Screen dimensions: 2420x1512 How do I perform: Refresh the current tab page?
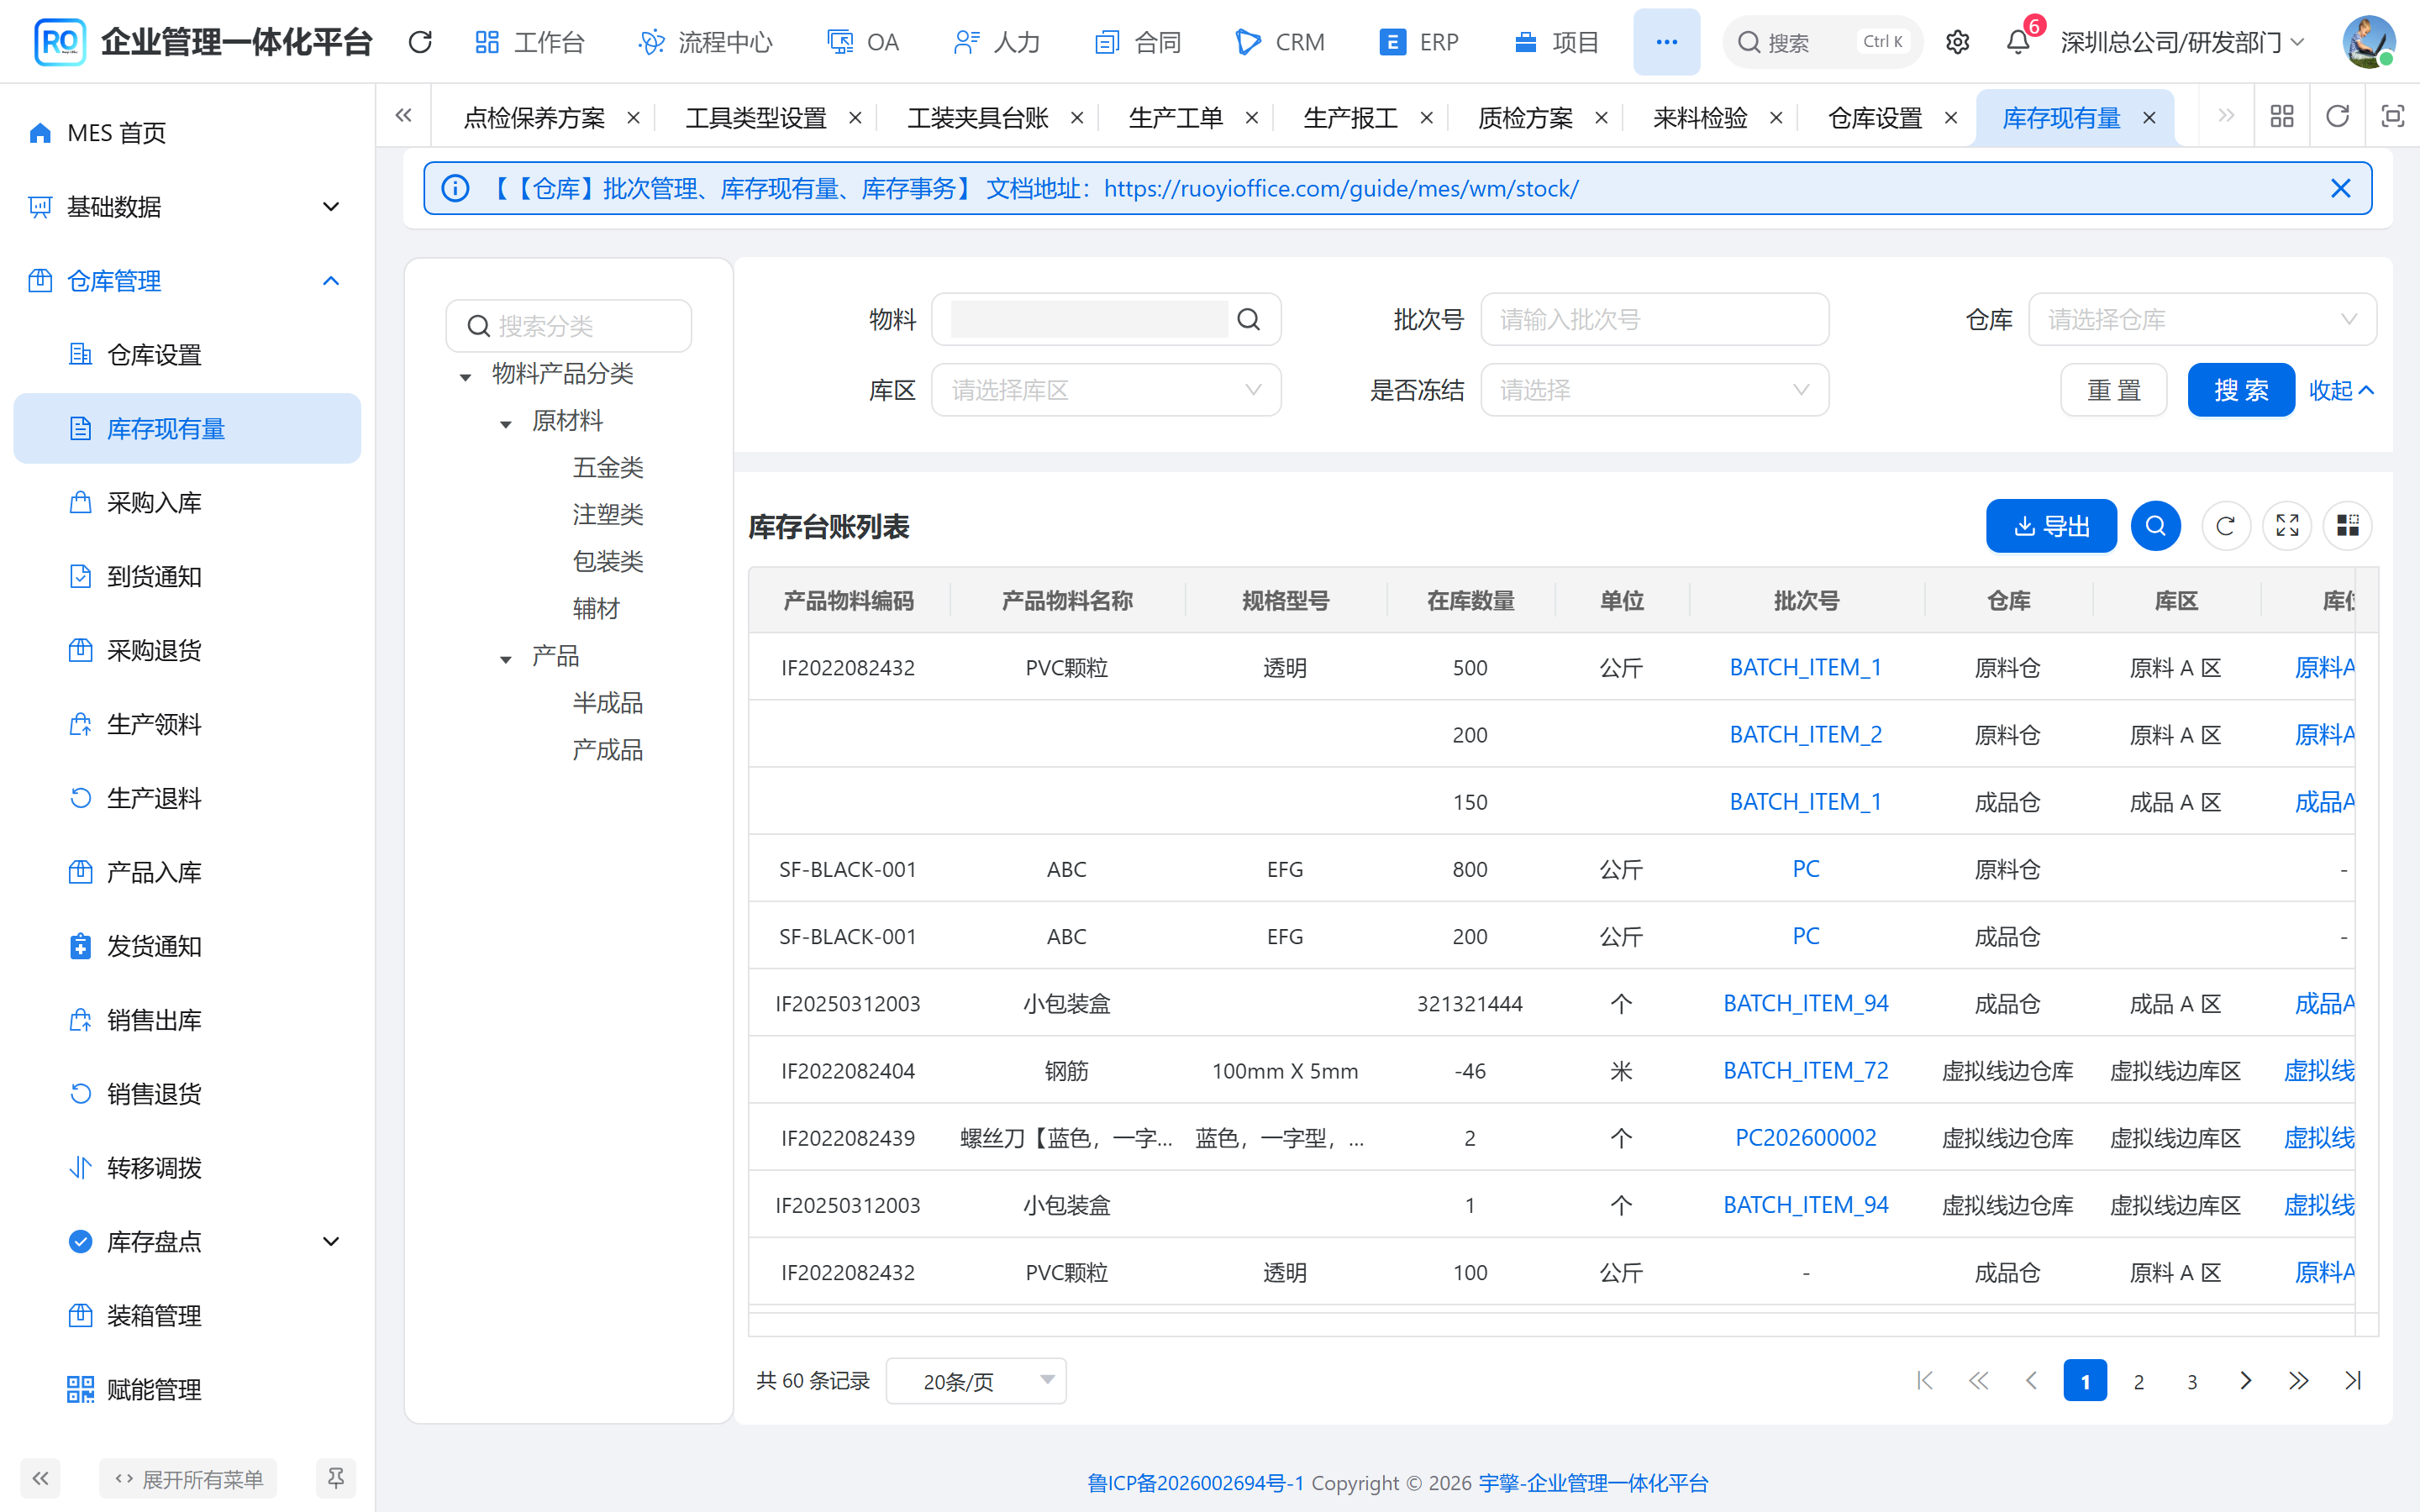pyautogui.click(x=2337, y=116)
